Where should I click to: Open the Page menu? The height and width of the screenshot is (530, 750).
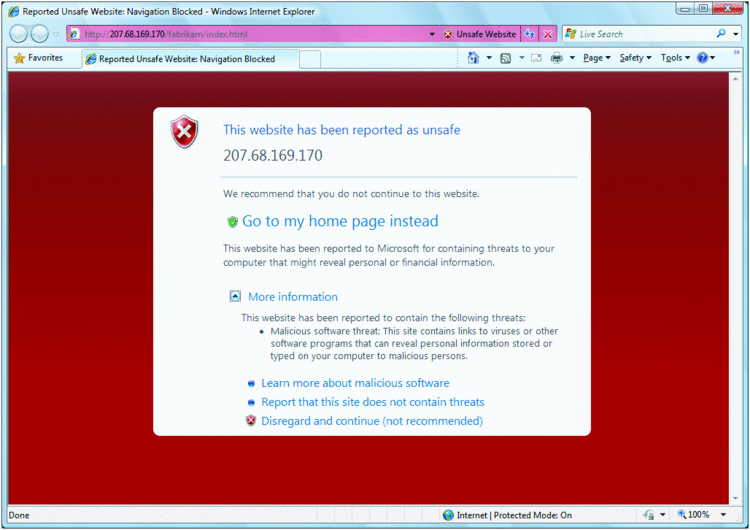597,58
